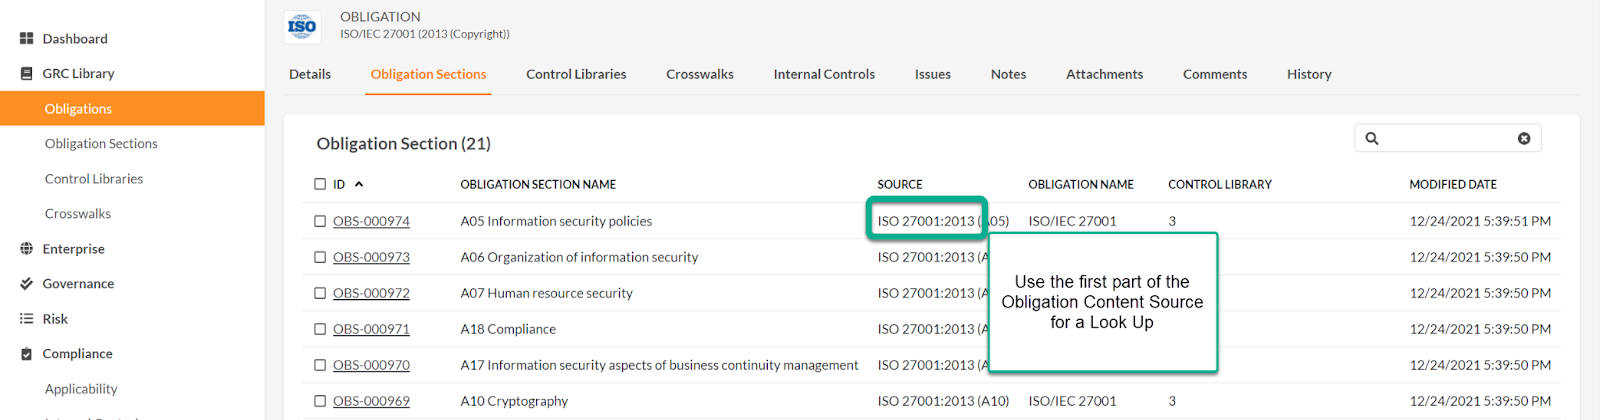Open the History tab

(1309, 74)
